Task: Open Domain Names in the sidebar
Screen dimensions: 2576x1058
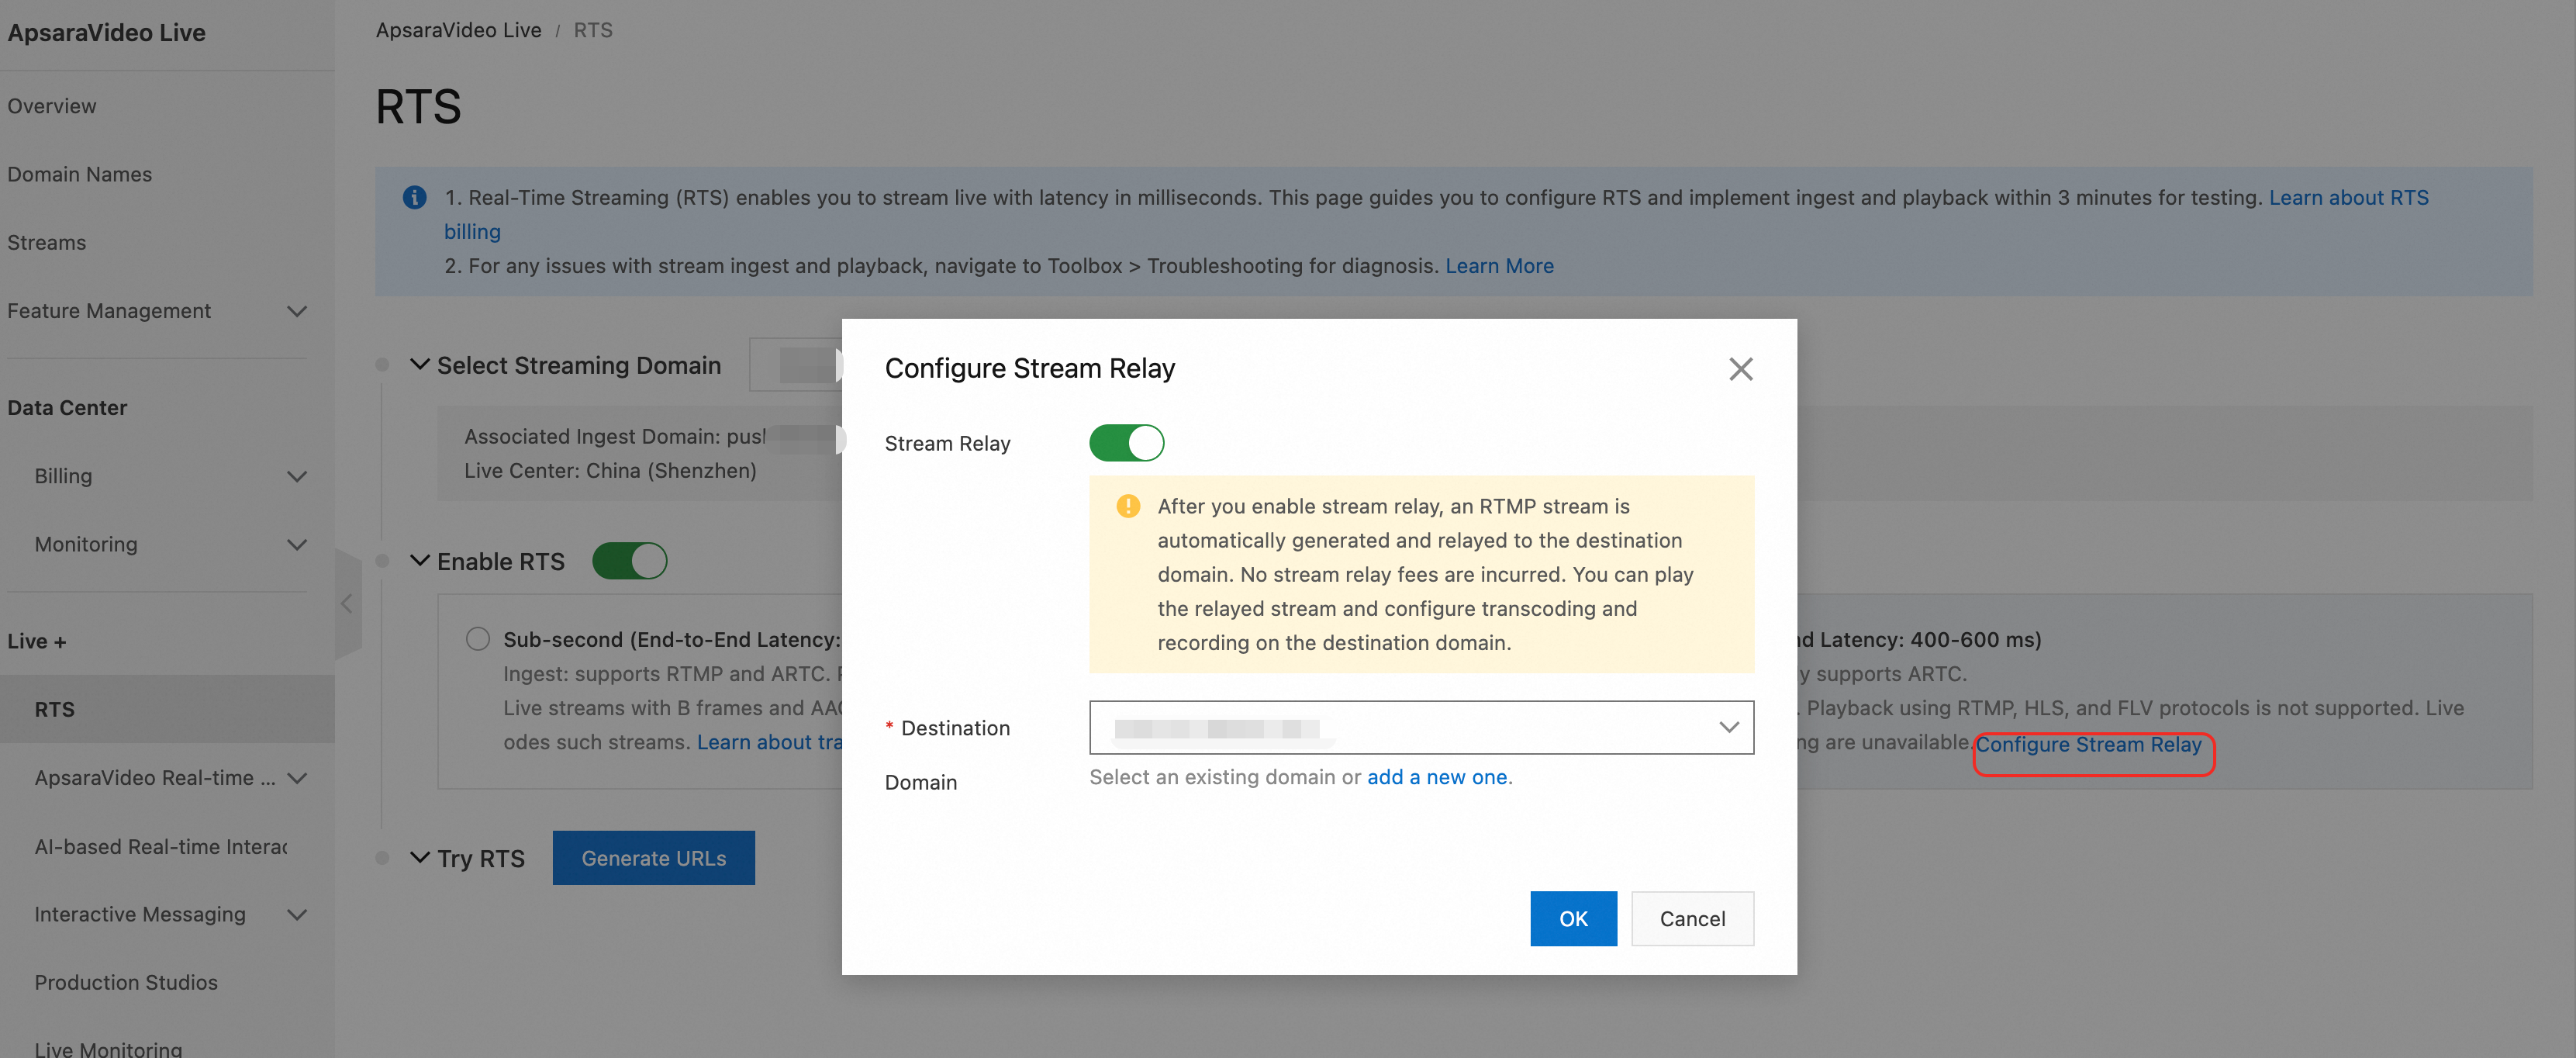Action: (x=80, y=174)
